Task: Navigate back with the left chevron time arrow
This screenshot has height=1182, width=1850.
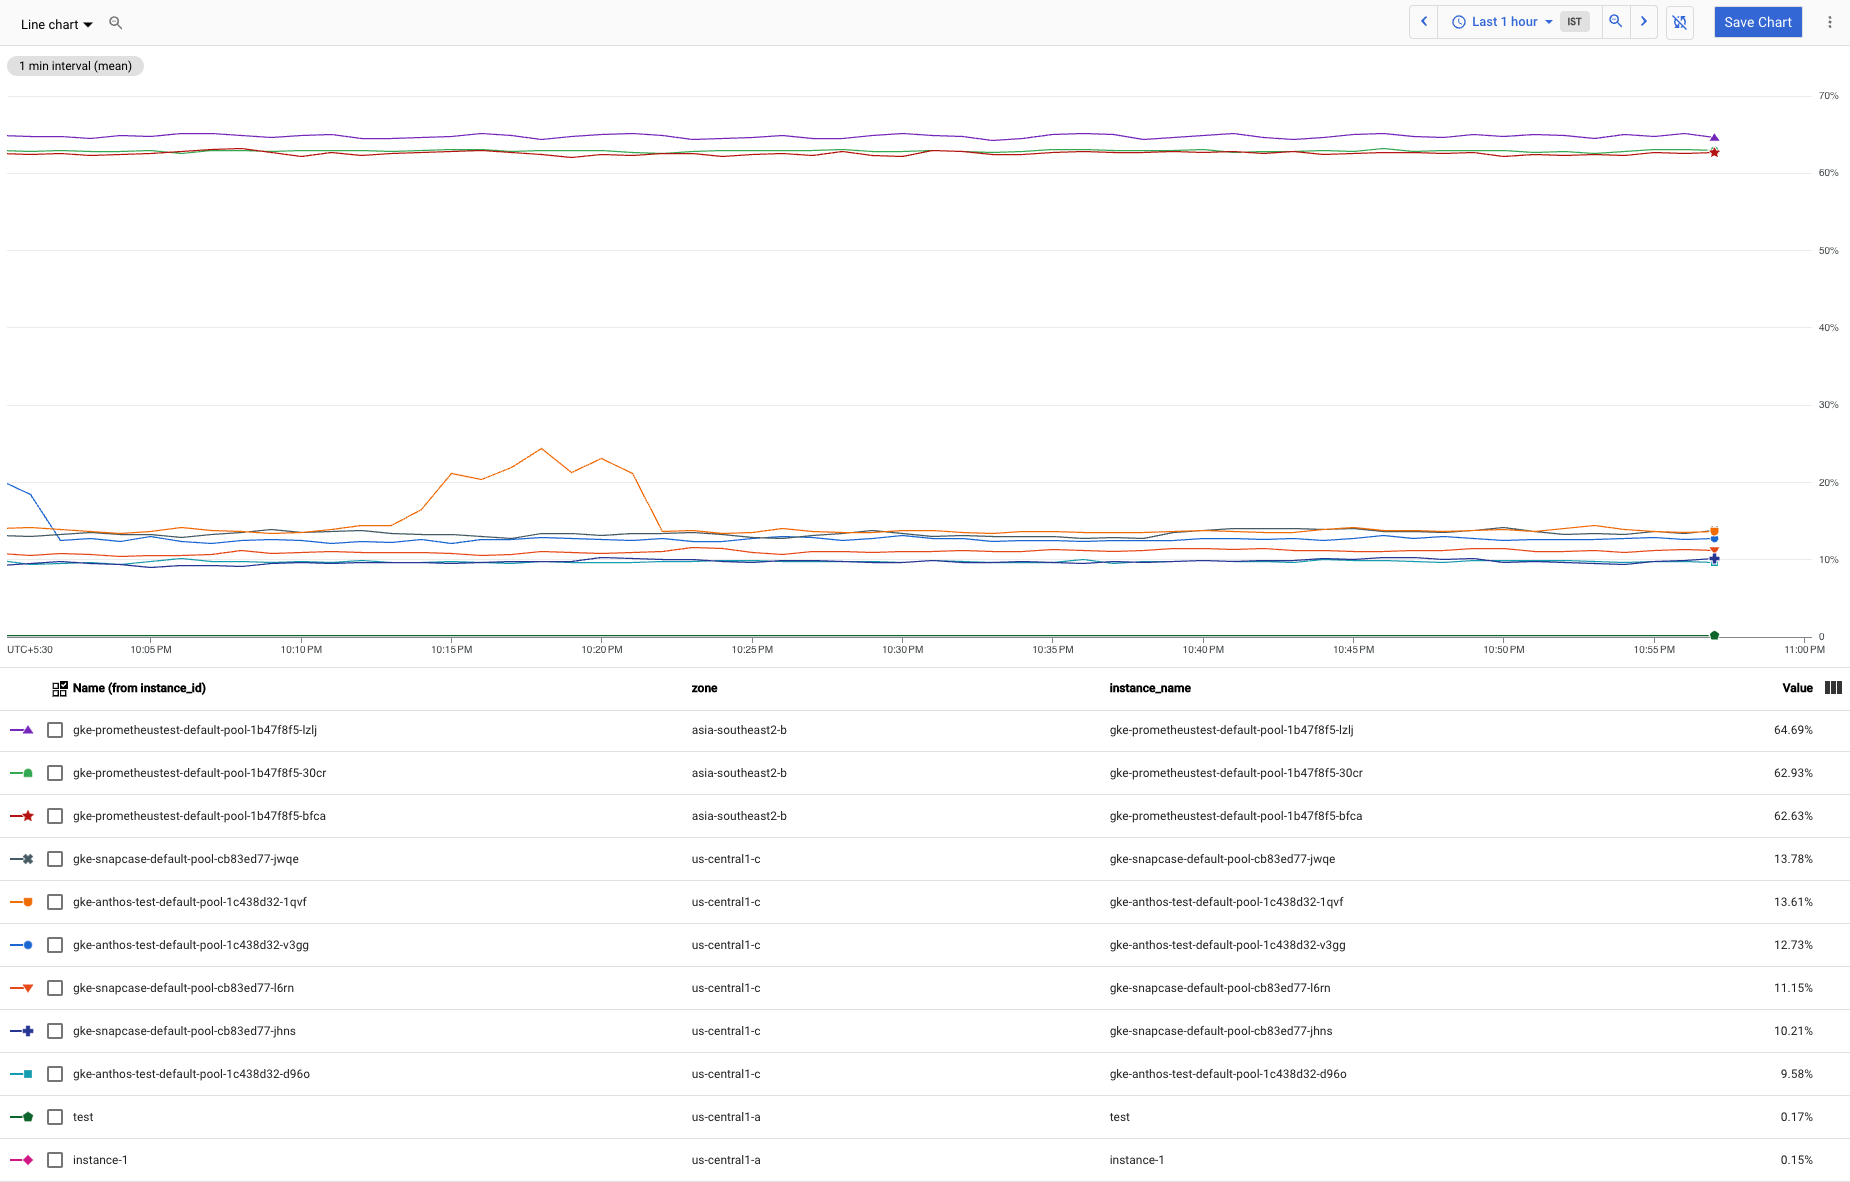Action: coord(1423,21)
